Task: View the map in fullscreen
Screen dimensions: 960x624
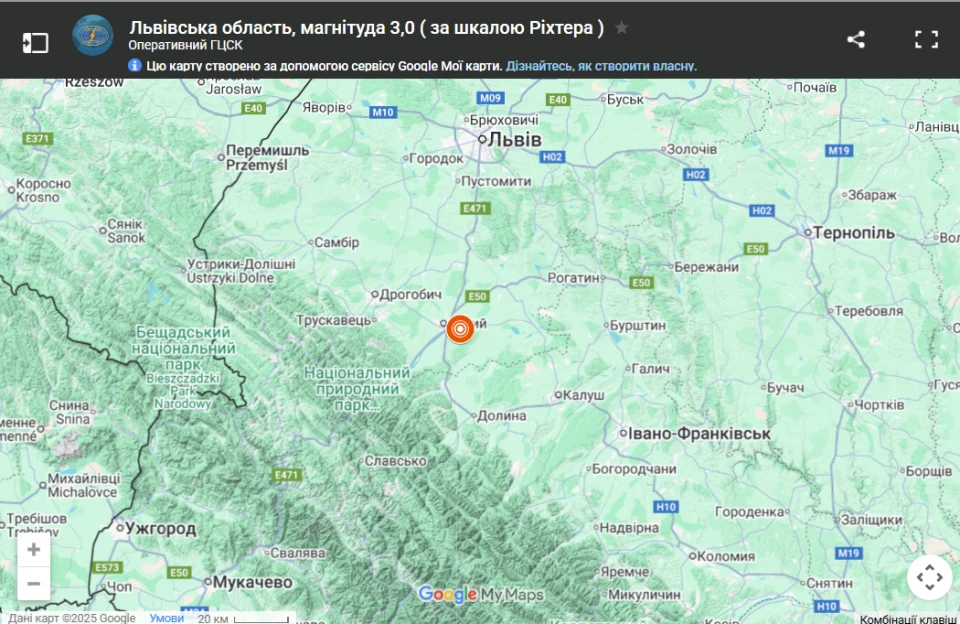Action: [x=926, y=39]
